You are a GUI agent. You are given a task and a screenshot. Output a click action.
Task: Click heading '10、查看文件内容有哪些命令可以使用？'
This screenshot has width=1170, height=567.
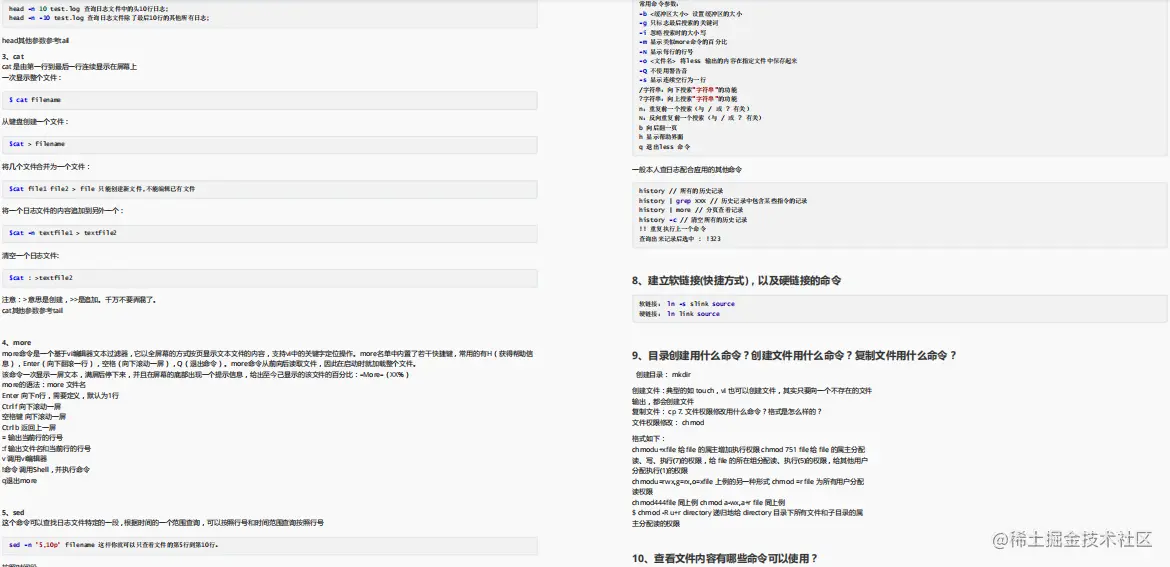[x=725, y=558]
